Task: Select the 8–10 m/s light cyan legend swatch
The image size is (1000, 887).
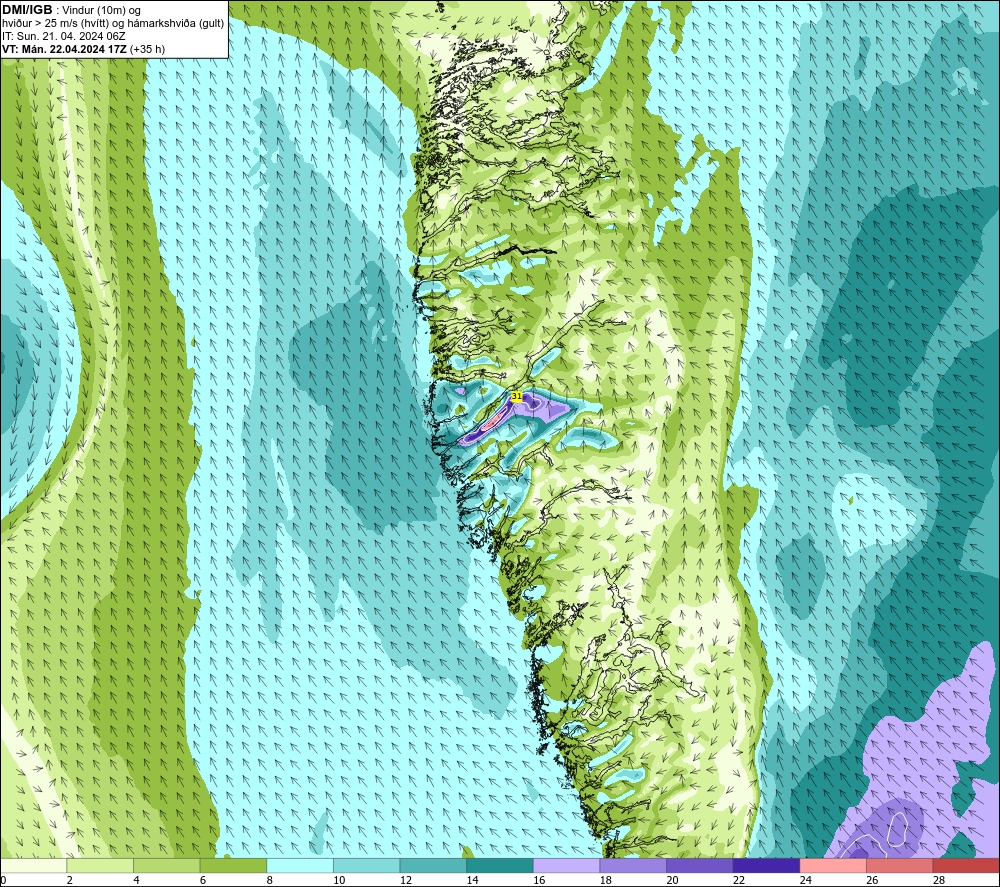Action: (x=300, y=865)
